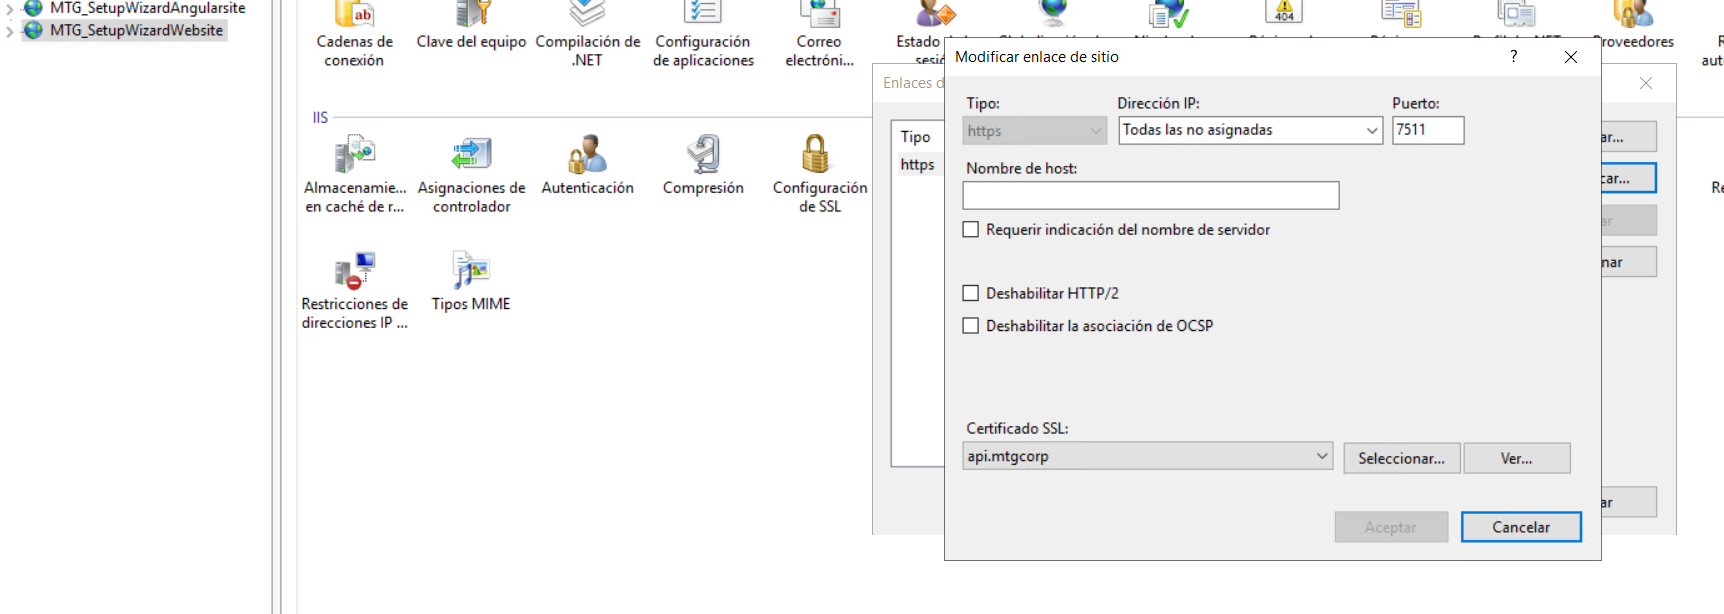Open Almacenamiento en caché feature

coord(355,175)
